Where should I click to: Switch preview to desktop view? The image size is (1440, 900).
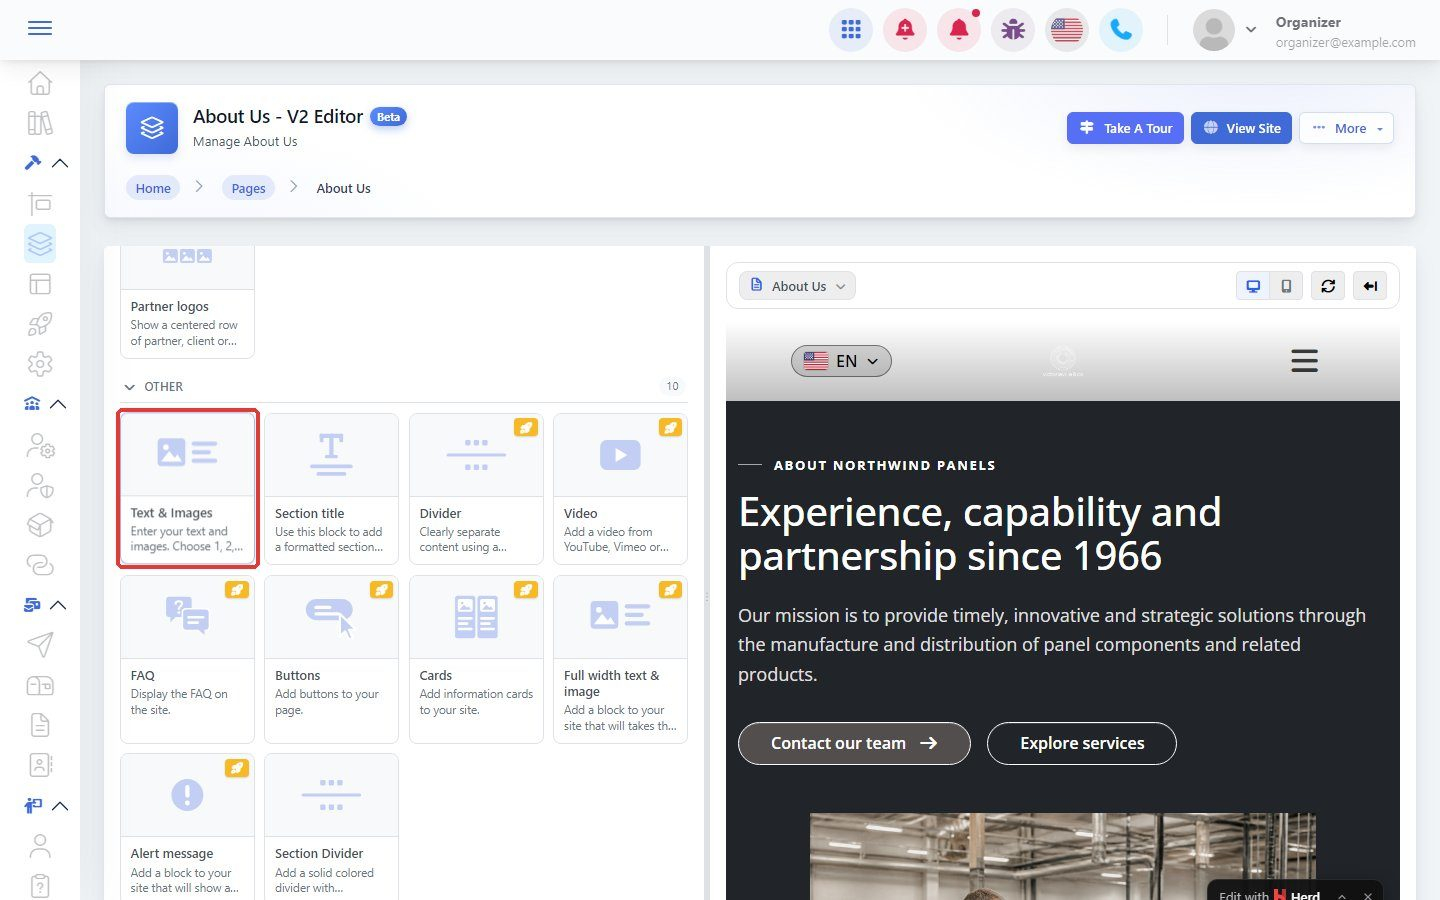(1253, 286)
